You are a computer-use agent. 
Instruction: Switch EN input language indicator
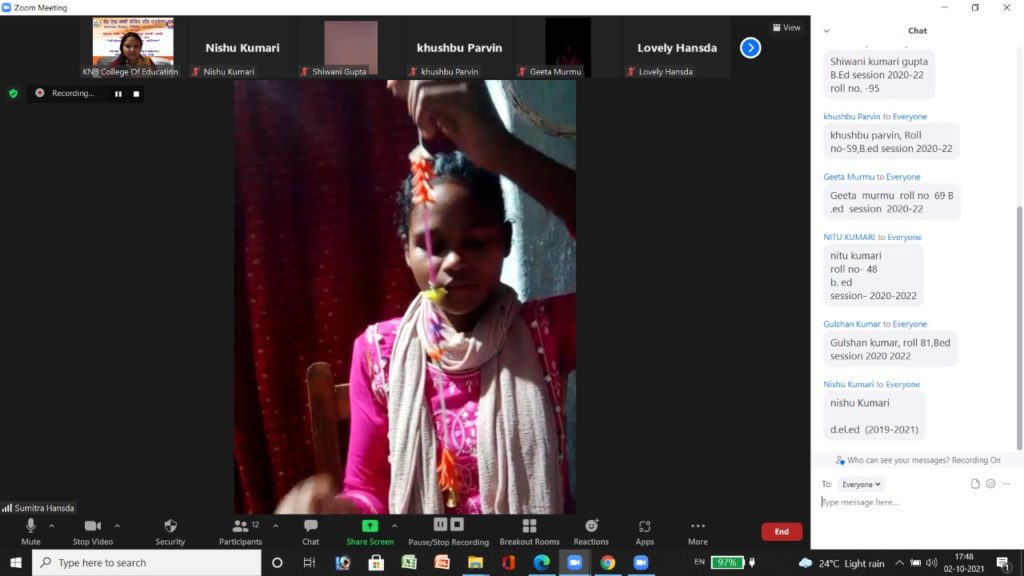pos(699,562)
